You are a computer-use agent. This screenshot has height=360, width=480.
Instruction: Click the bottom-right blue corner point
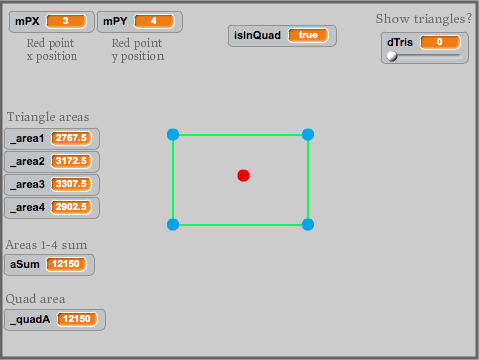point(308,224)
